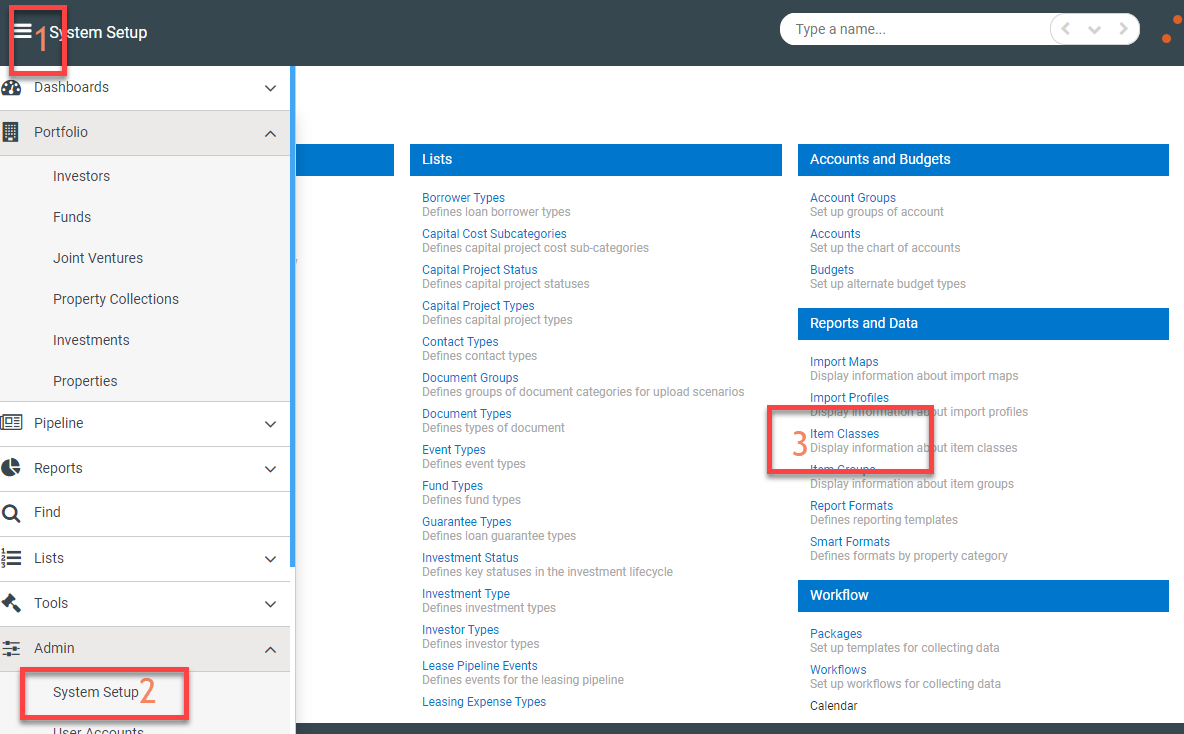Viewport: 1184px width, 734px height.
Task: Open the Lease Pipeline Events link
Action: [479, 666]
